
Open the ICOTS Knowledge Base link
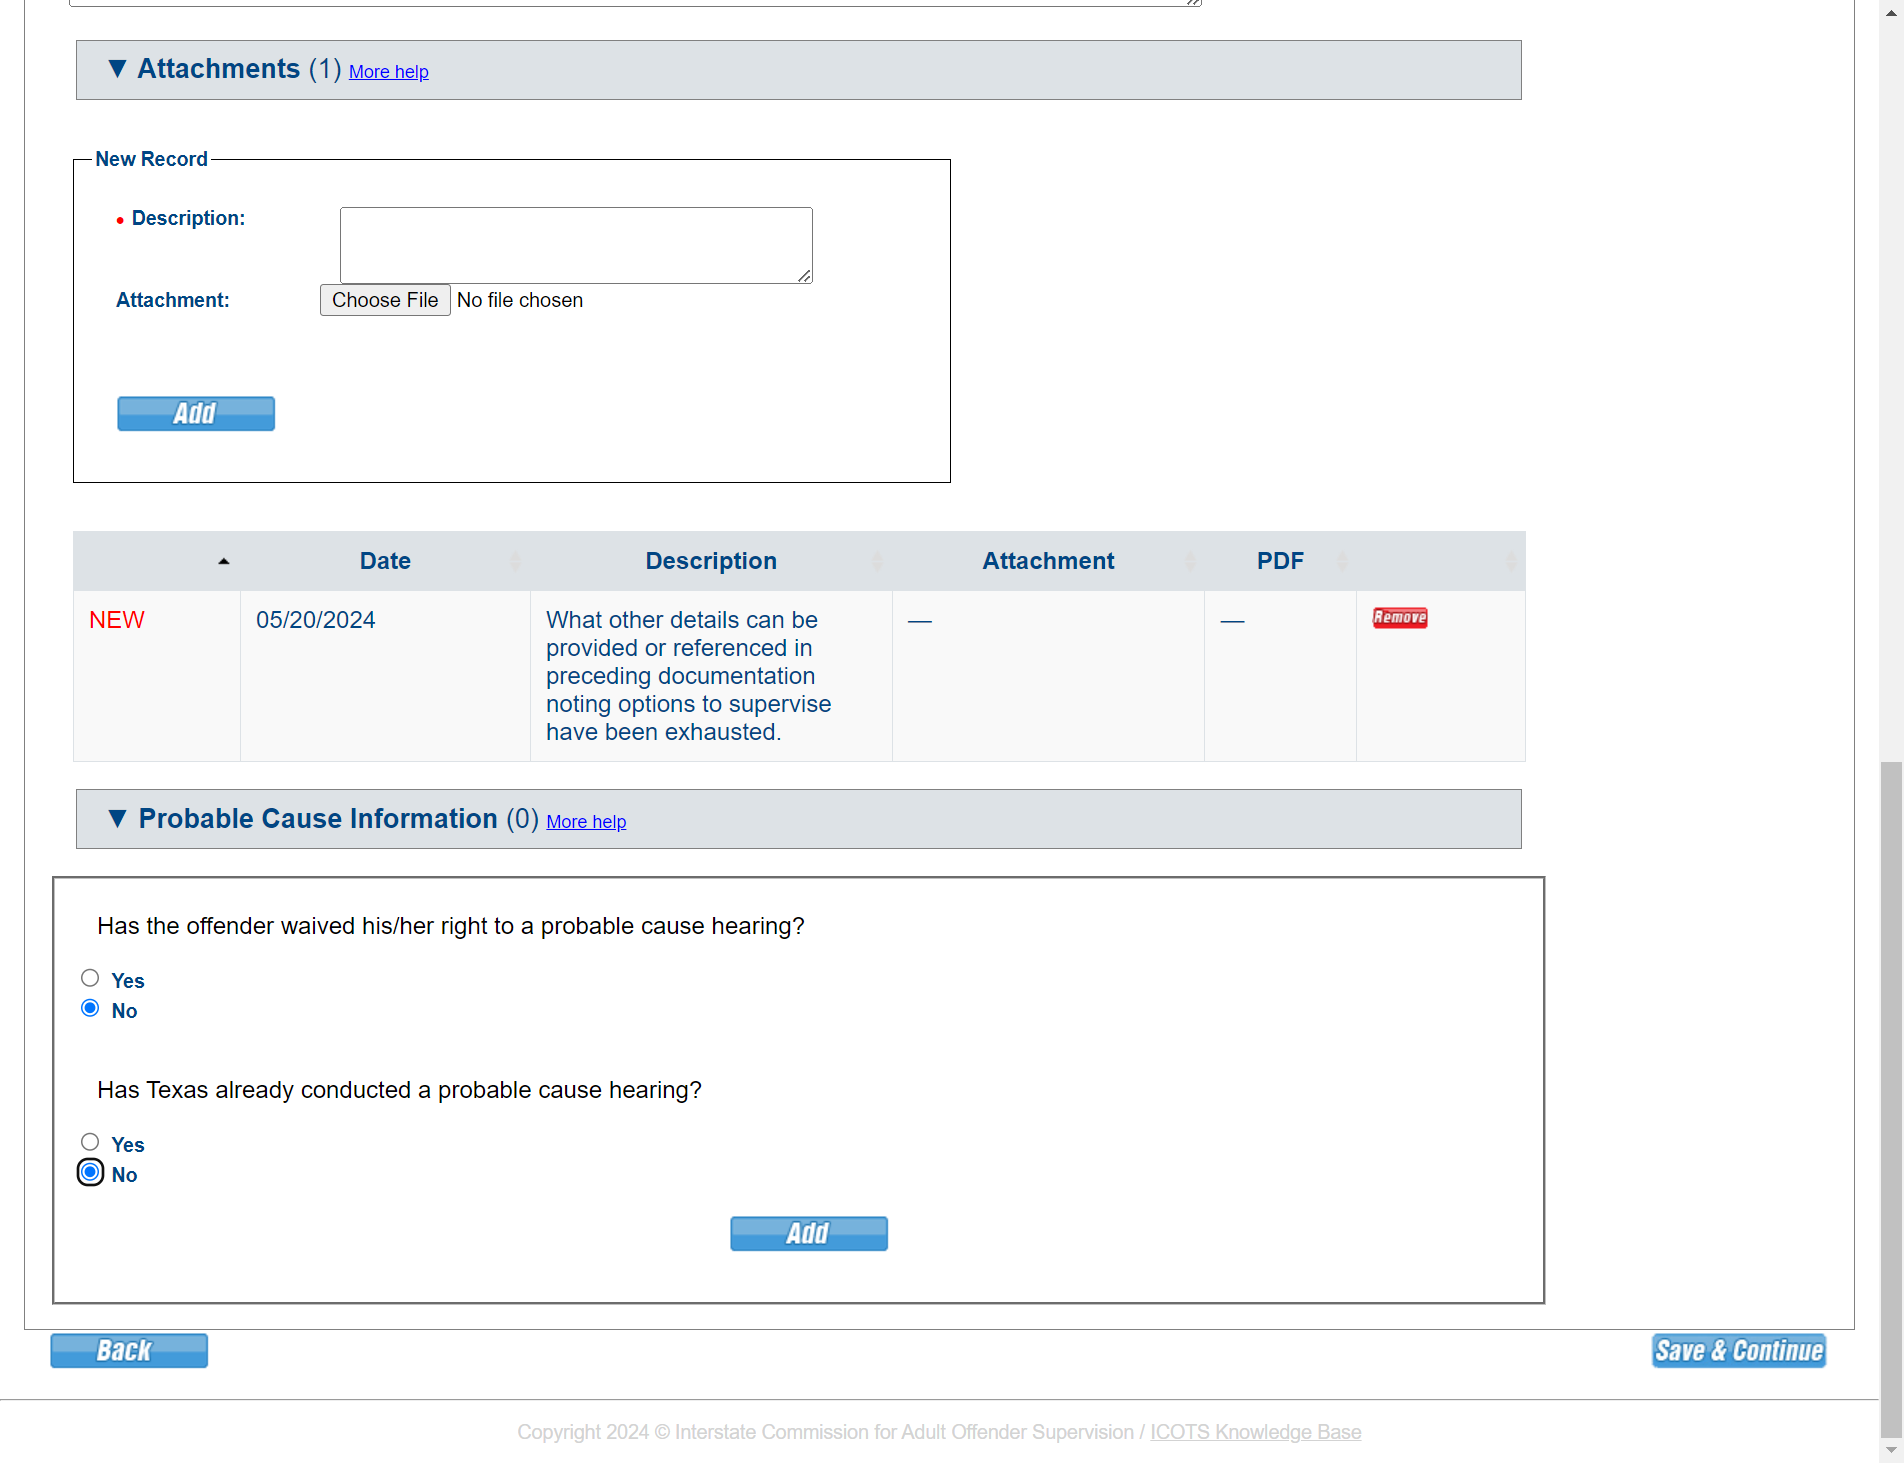(x=1255, y=1432)
